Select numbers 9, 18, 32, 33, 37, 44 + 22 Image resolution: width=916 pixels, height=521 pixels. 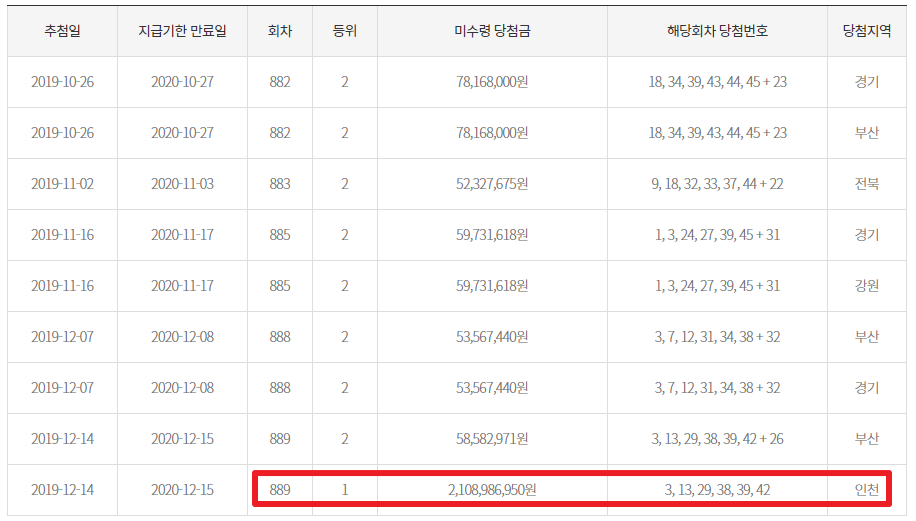717,184
